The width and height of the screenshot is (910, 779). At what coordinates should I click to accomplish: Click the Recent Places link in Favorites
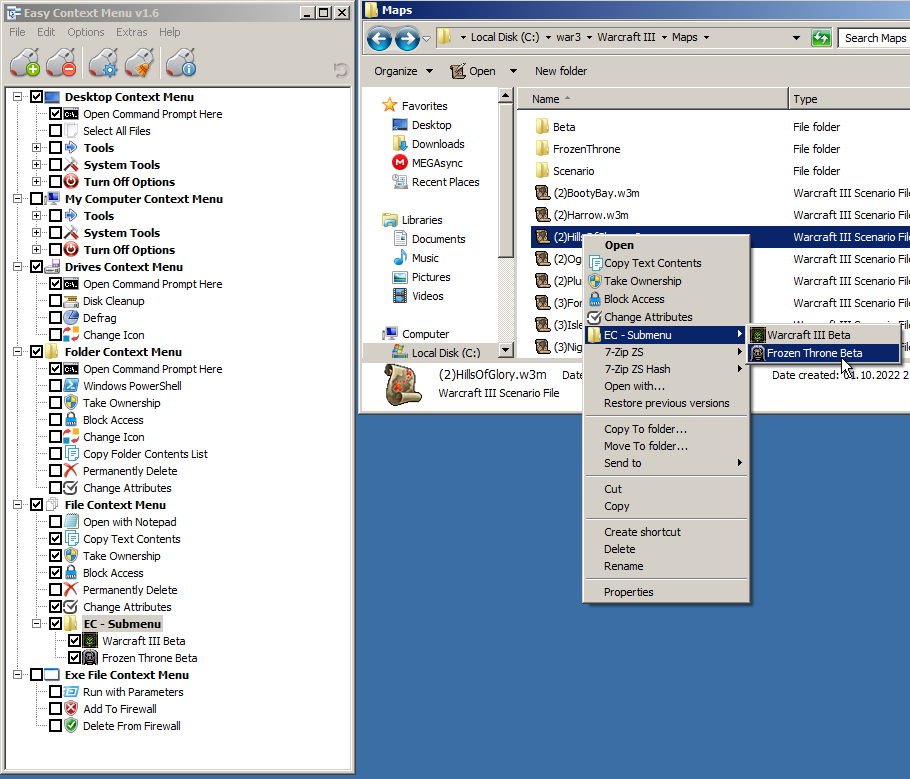click(445, 182)
